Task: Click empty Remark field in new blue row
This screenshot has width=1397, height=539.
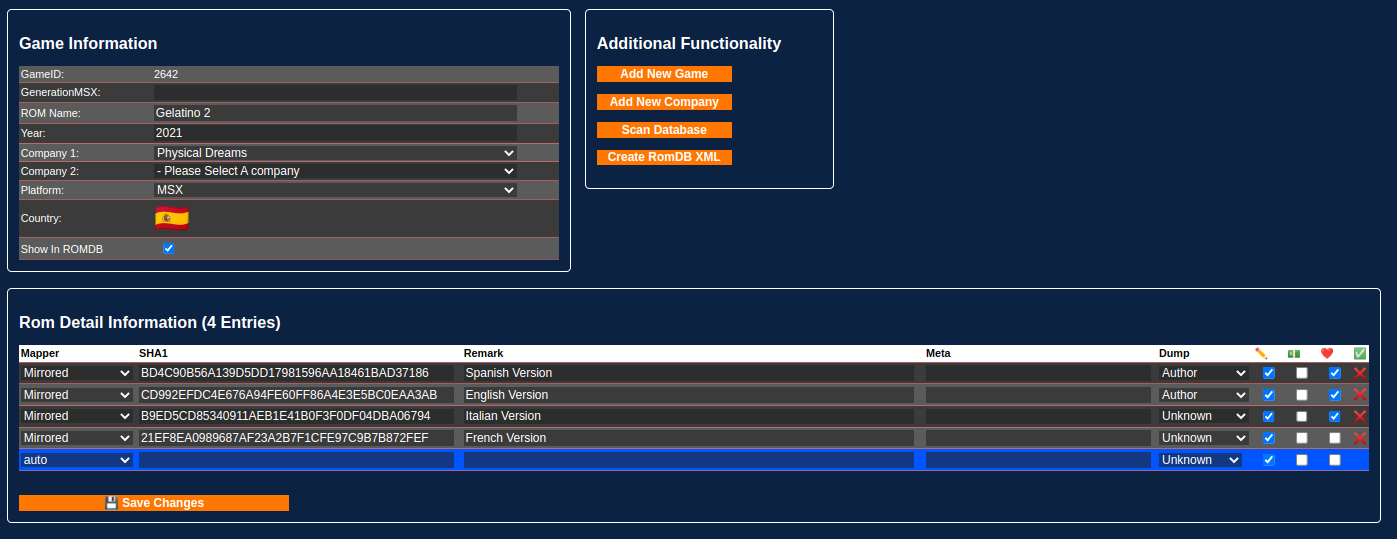Action: click(689, 460)
